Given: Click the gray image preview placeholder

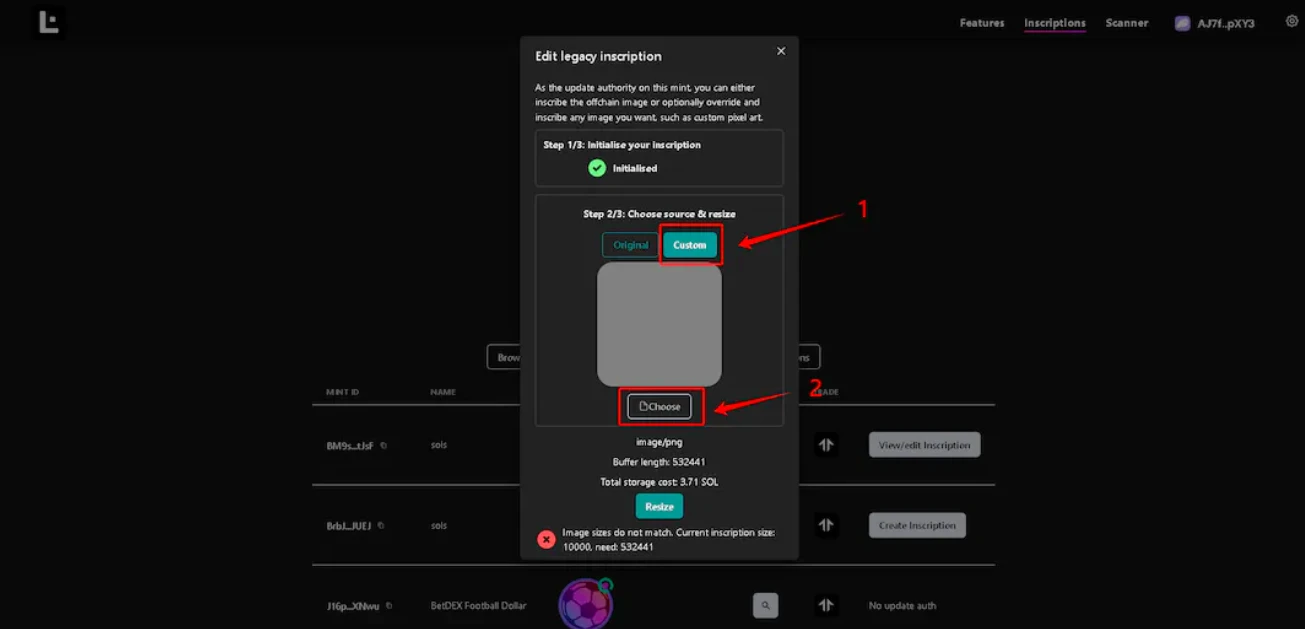Looking at the screenshot, I should tap(659, 324).
